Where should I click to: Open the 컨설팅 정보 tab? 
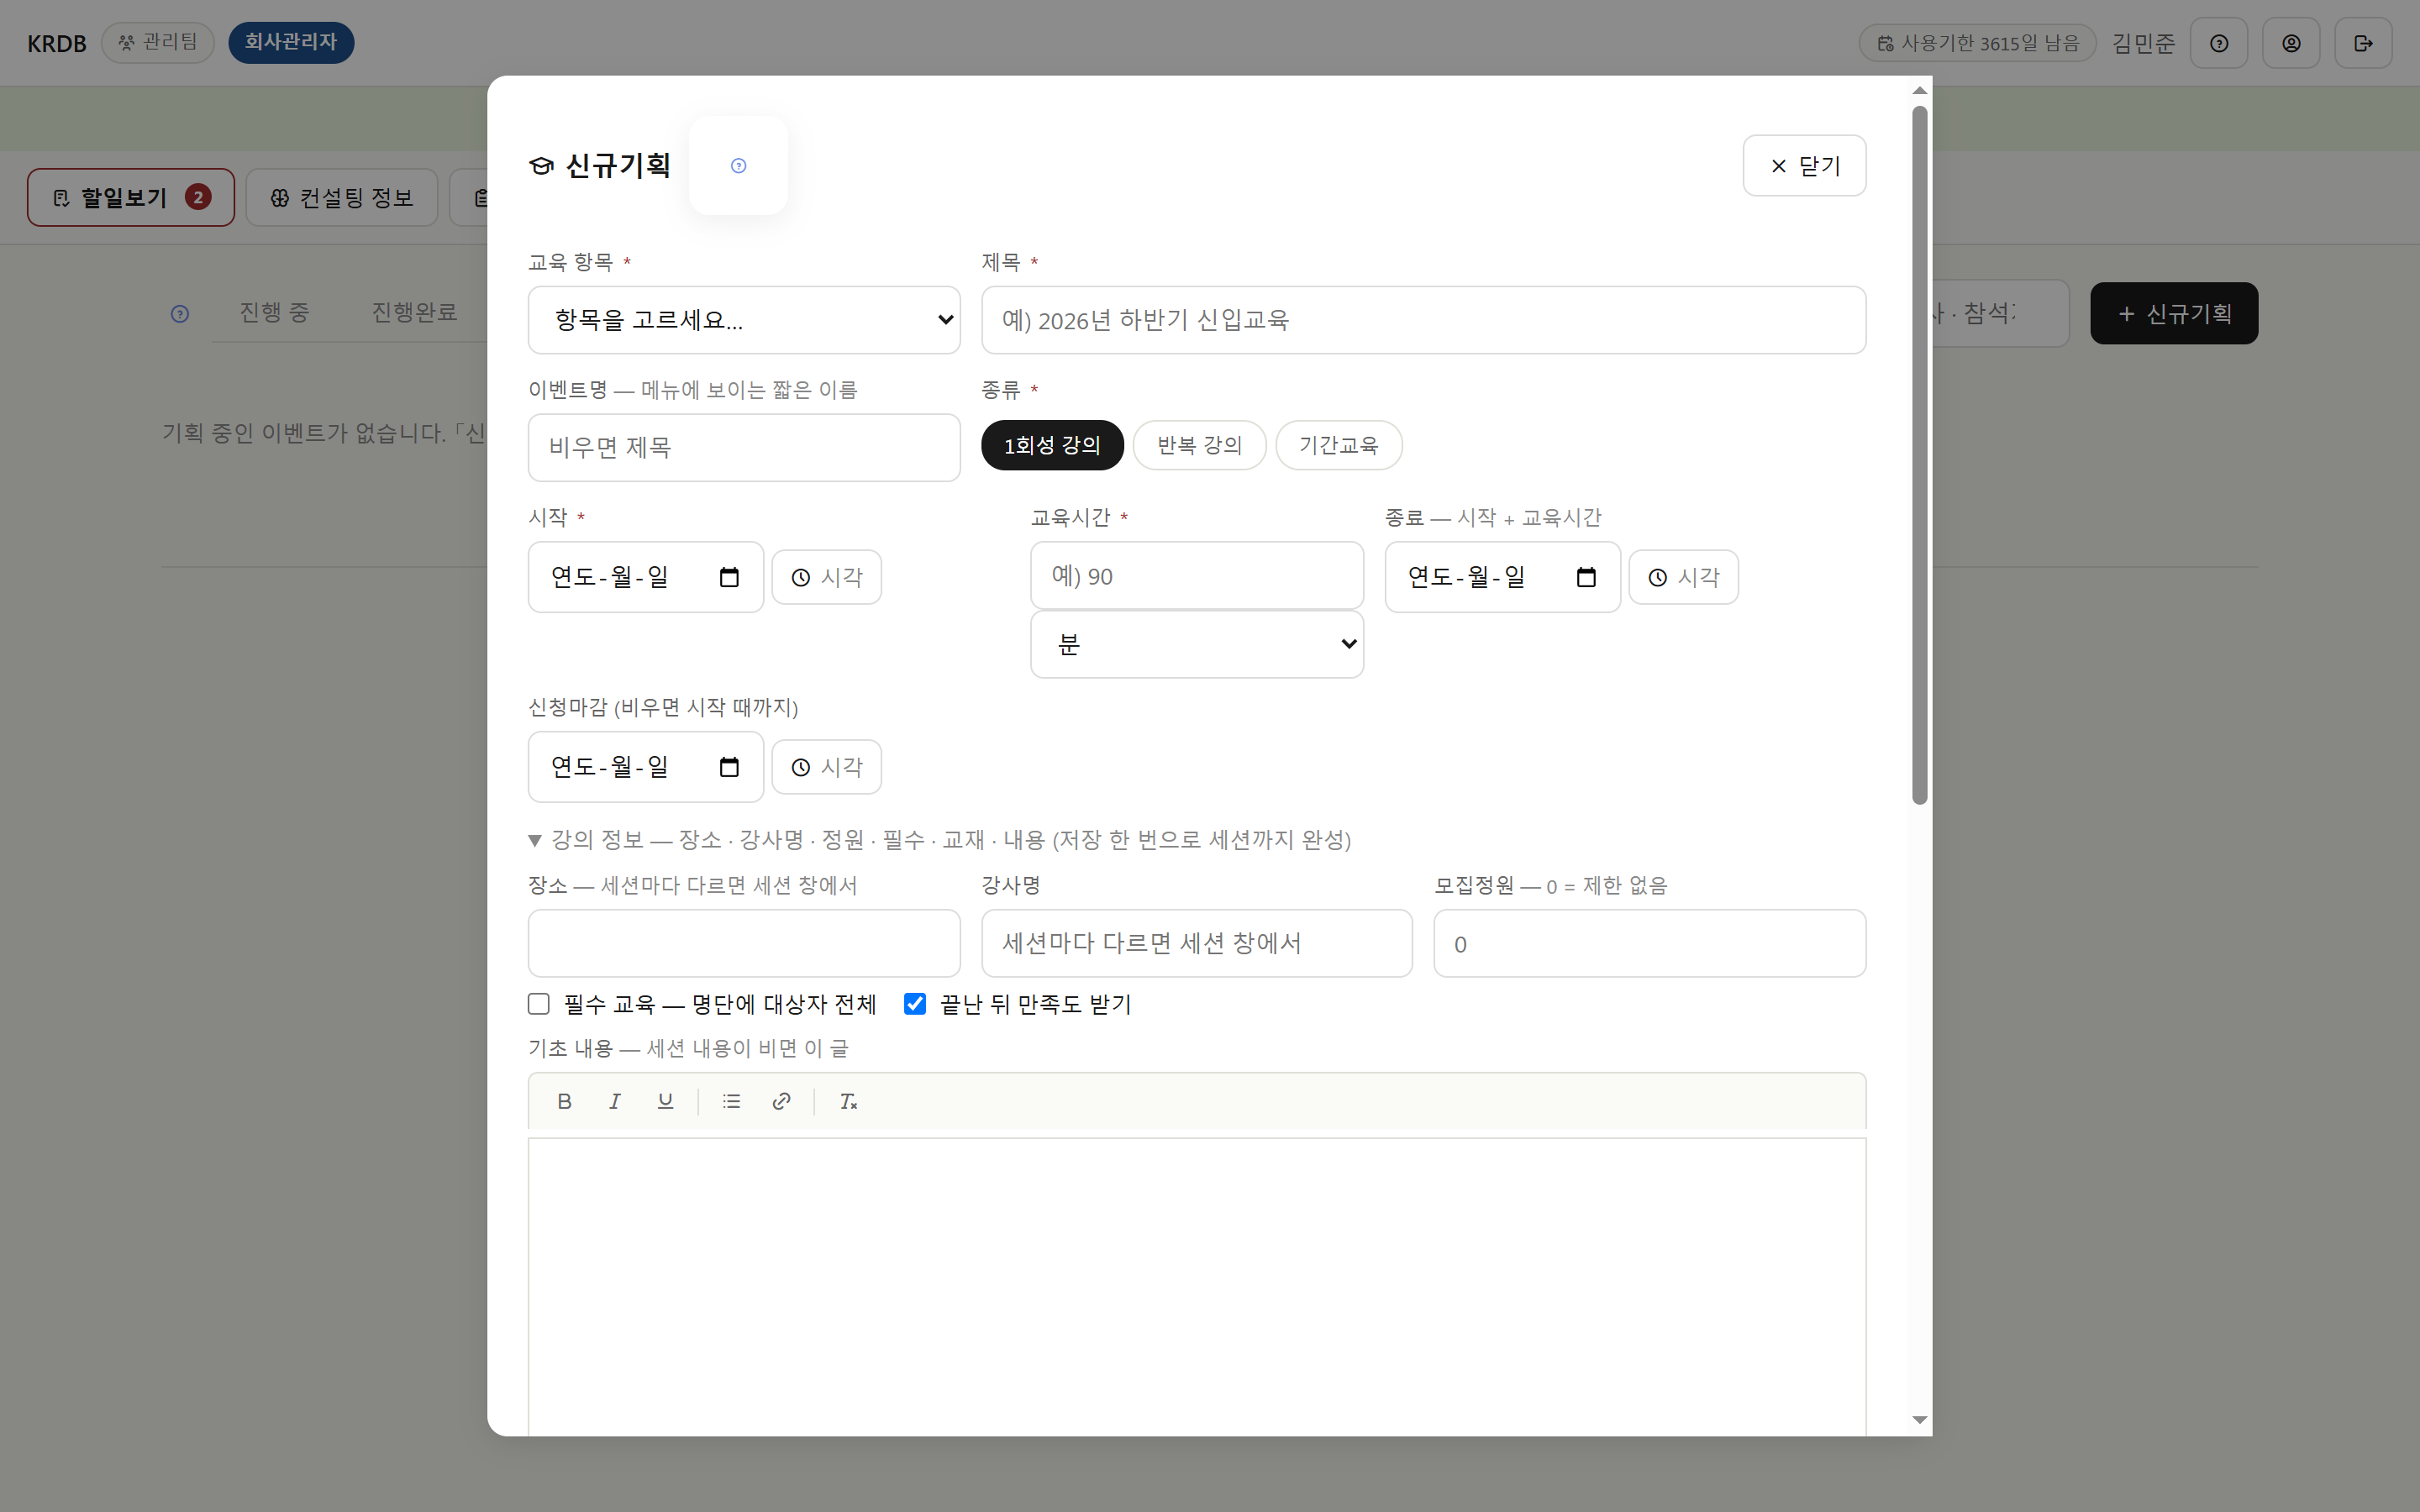point(341,198)
